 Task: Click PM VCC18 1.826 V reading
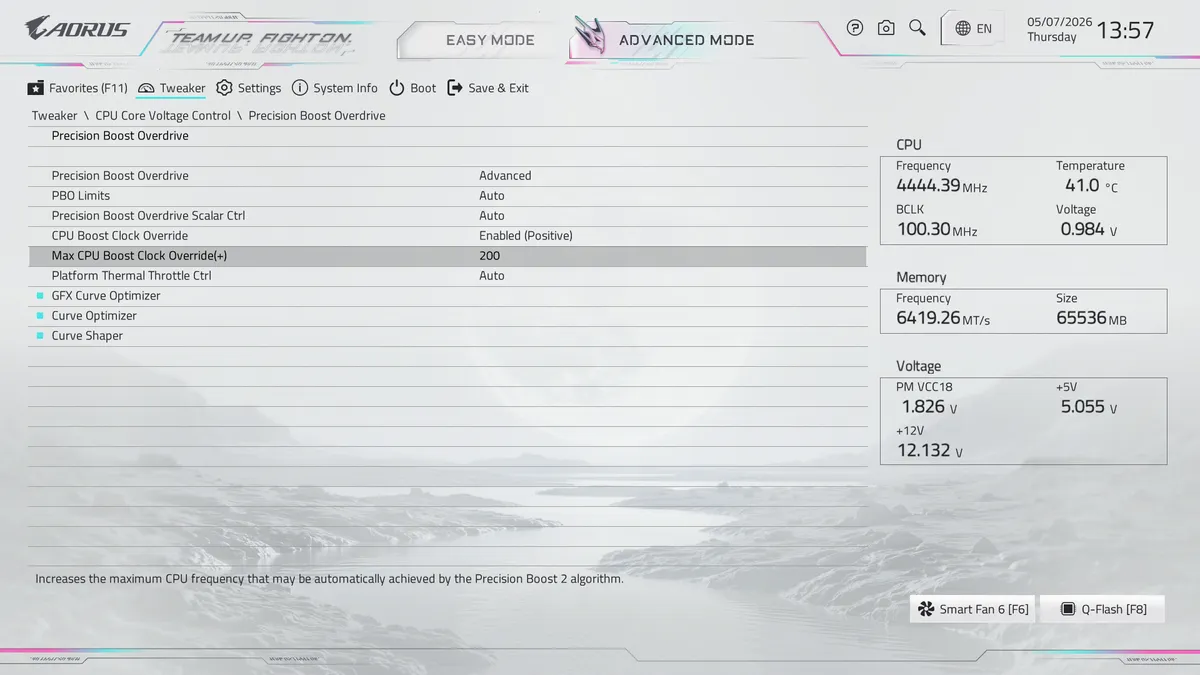coord(929,407)
